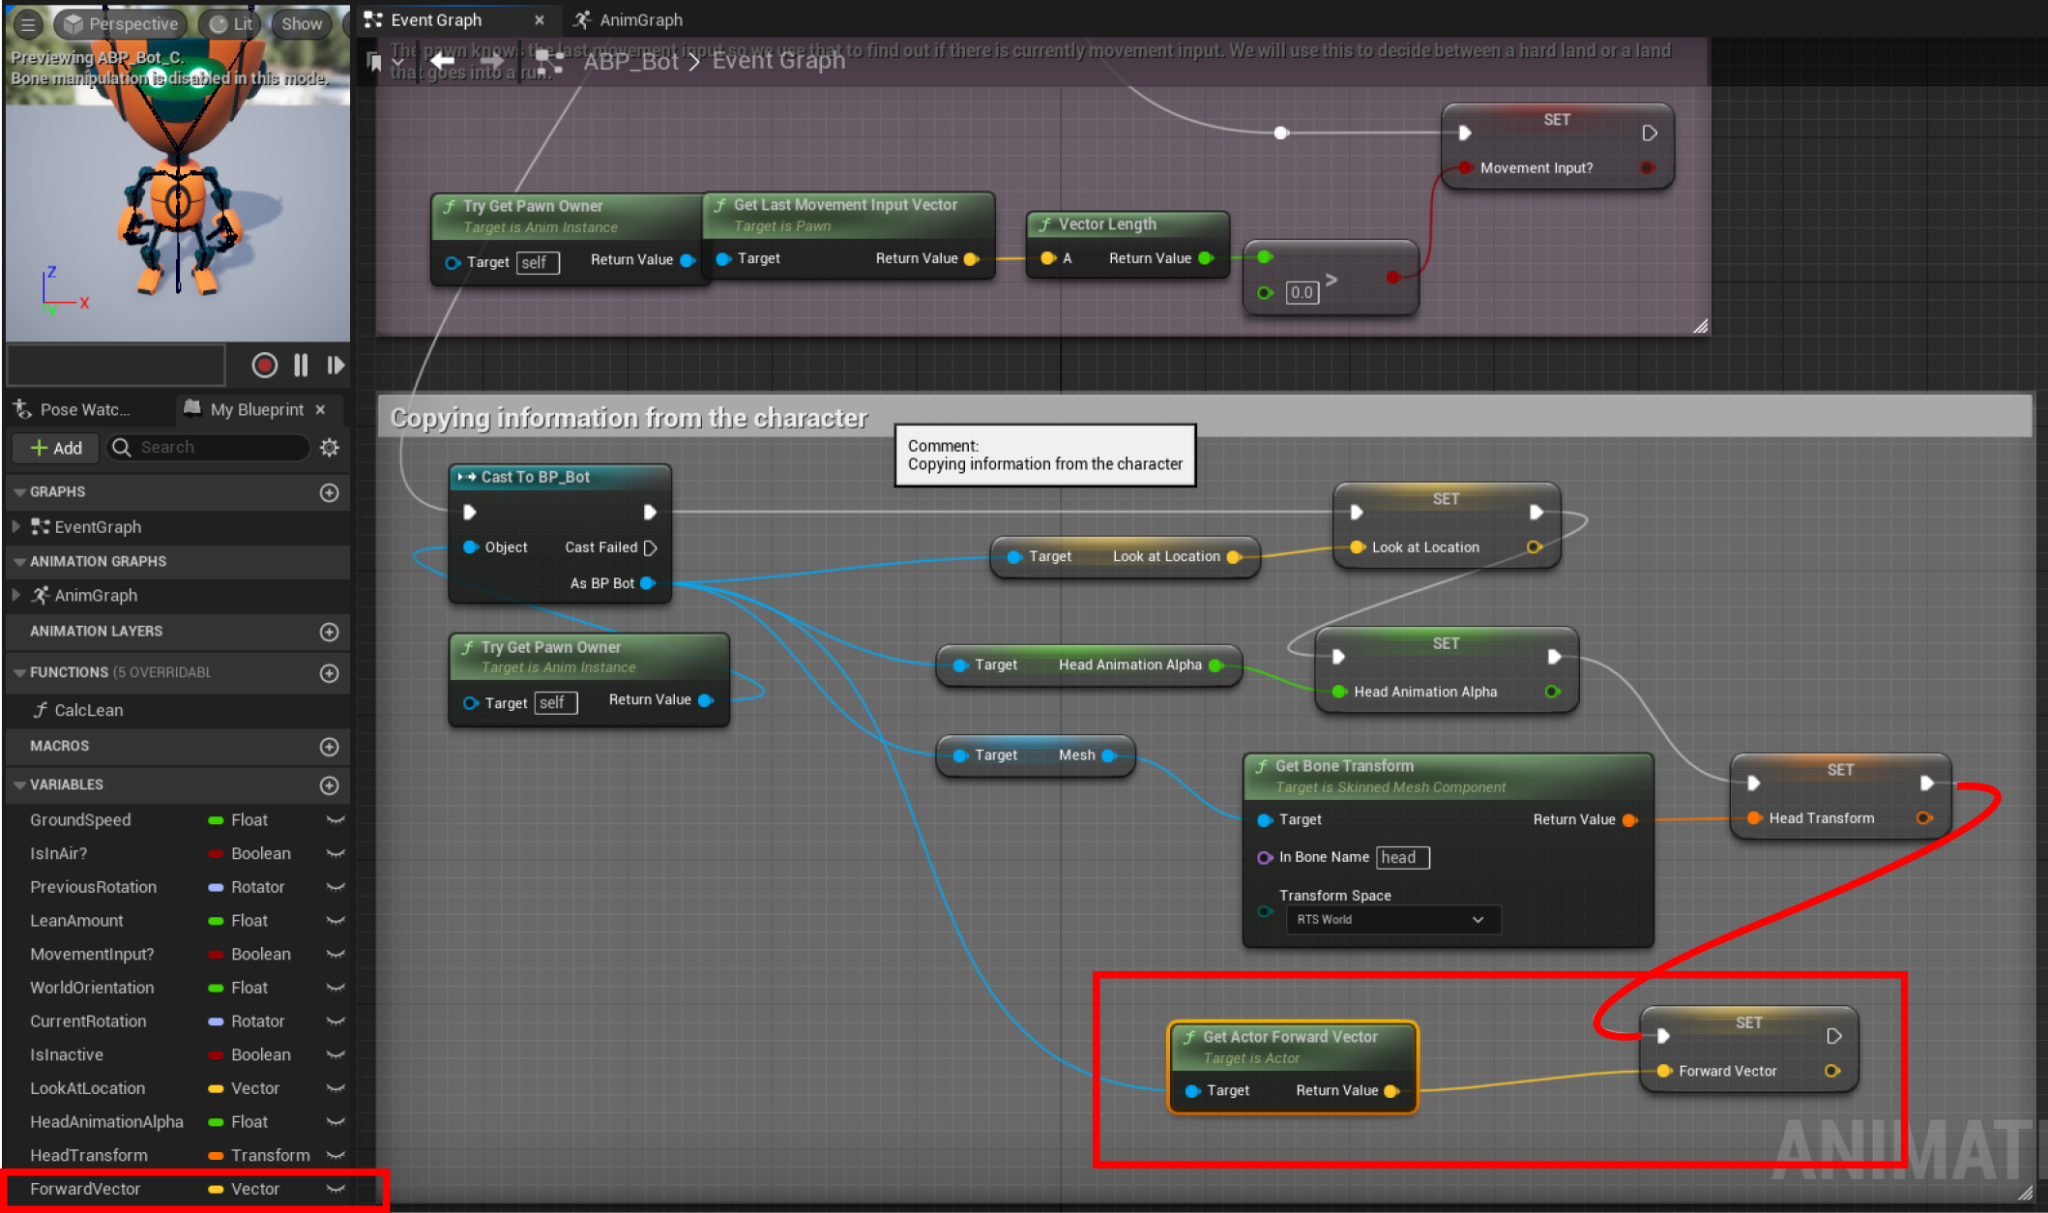Open the viewport hamburger options menu
The image size is (2048, 1213).
28,23
